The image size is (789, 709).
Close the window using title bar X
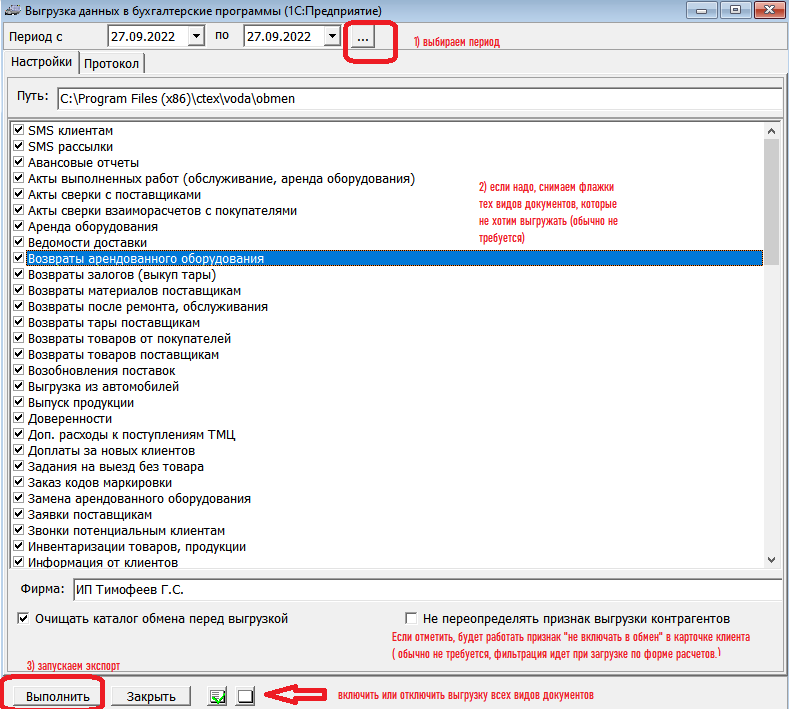[x=770, y=10]
